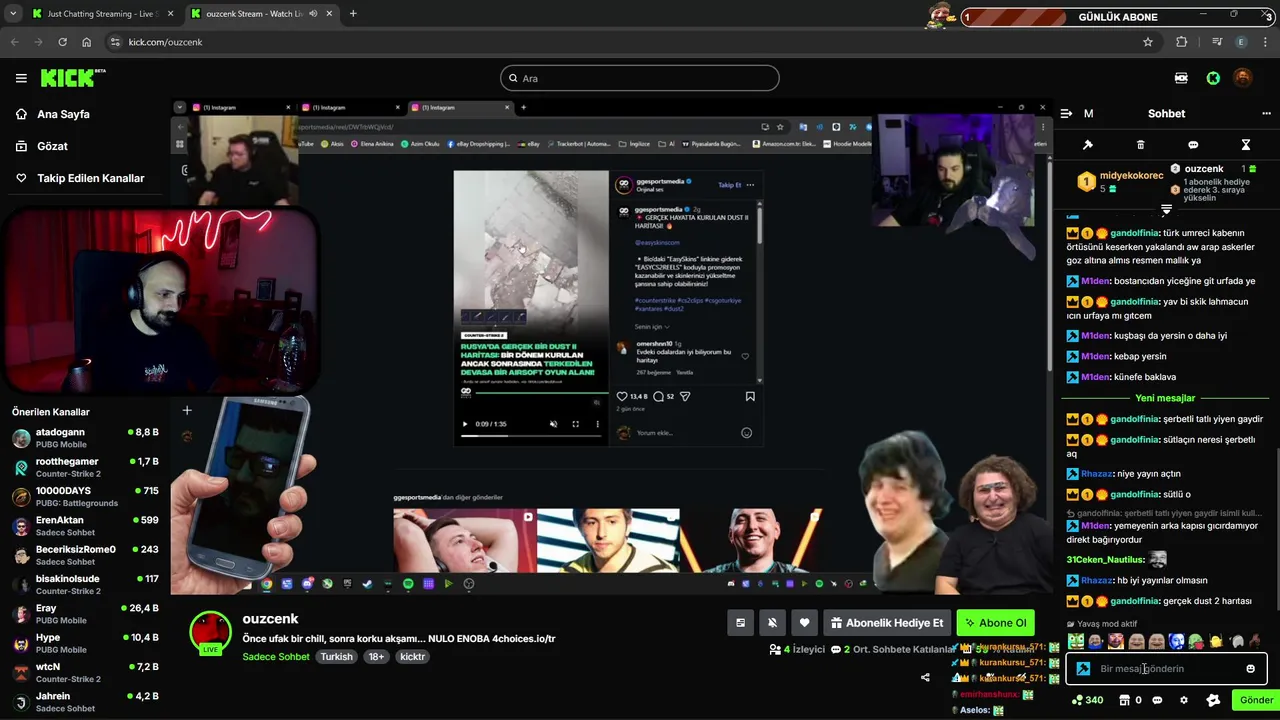Click the Abone Ol button
The height and width of the screenshot is (720, 1280).
click(x=995, y=623)
